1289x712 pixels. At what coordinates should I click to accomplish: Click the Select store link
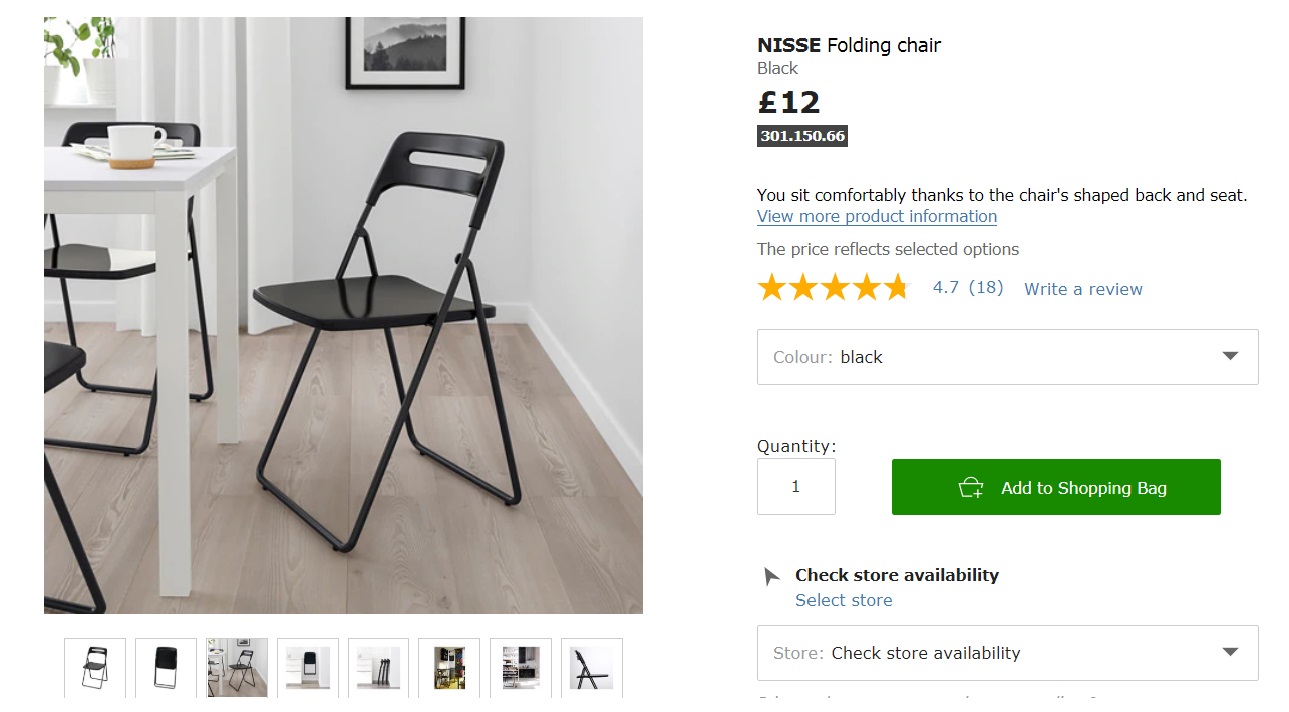click(x=843, y=600)
